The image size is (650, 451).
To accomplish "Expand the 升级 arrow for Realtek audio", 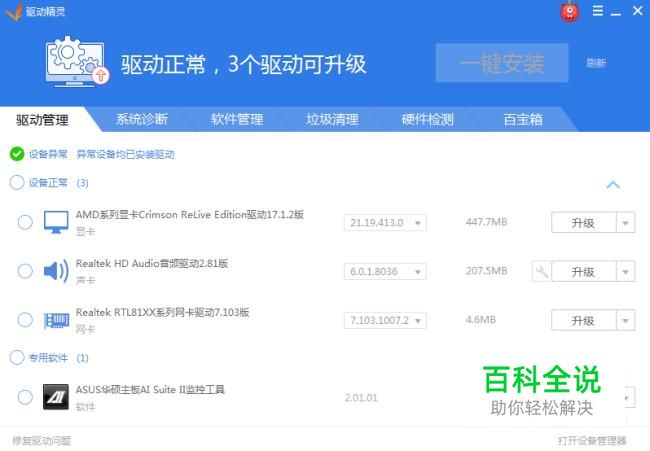I will click(625, 272).
